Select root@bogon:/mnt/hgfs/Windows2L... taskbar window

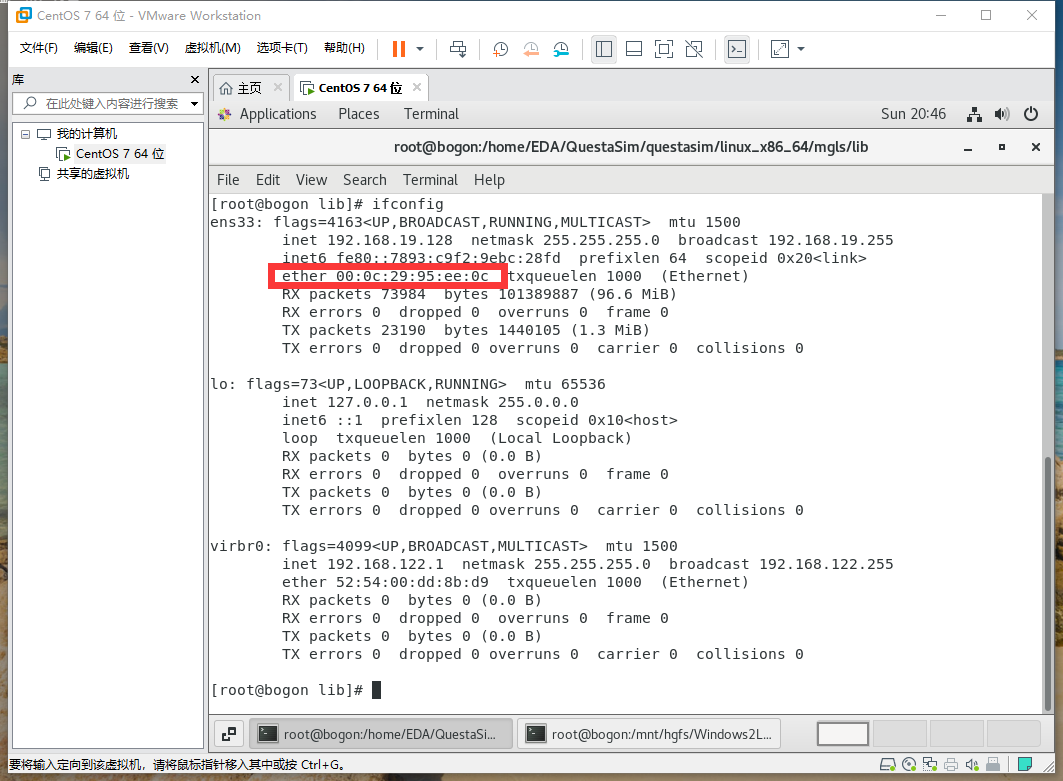pyautogui.click(x=649, y=734)
